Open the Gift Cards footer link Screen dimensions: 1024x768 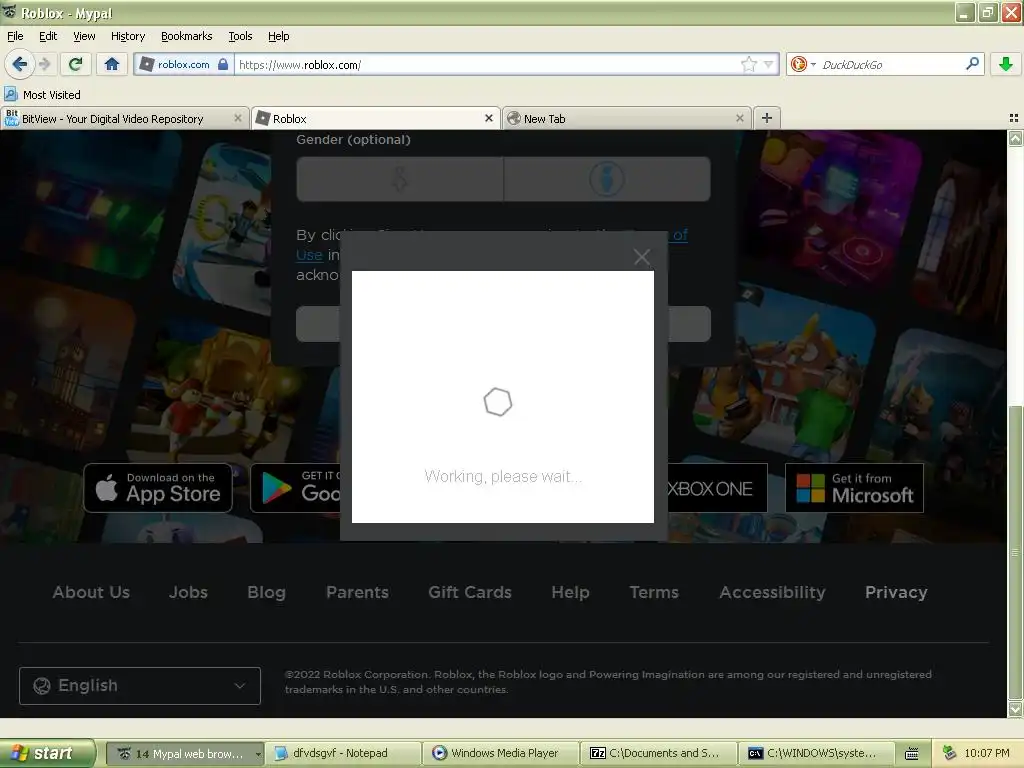[x=470, y=592]
